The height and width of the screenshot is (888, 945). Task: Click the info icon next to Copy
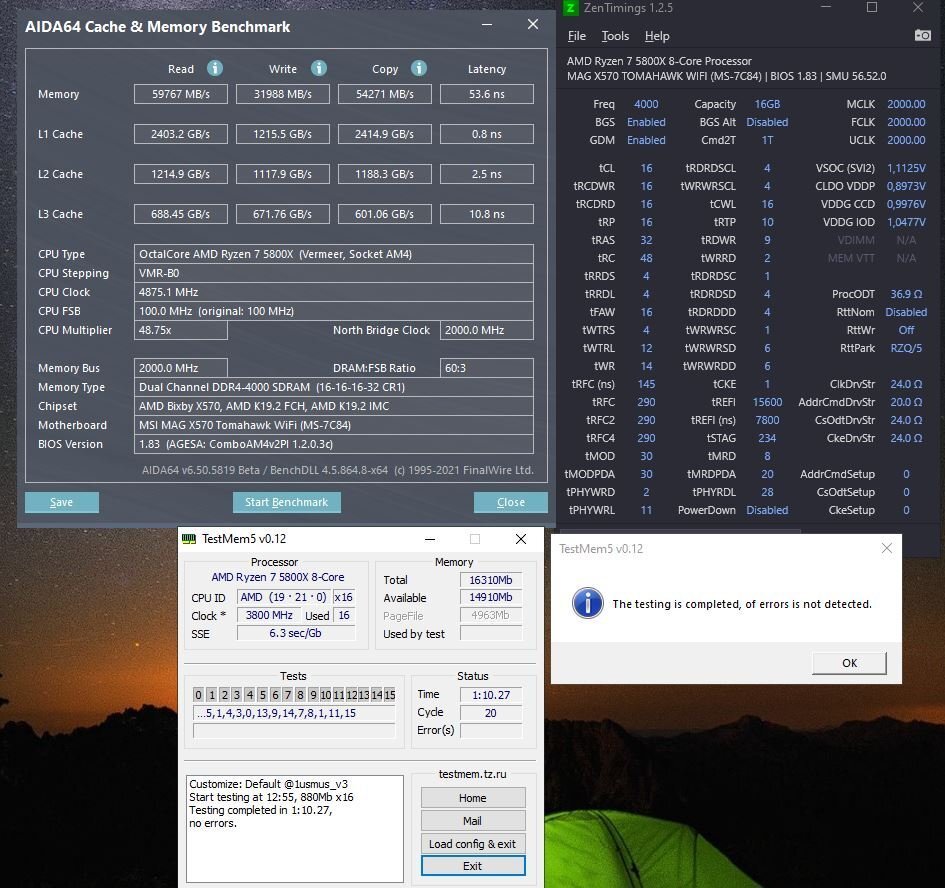(419, 68)
